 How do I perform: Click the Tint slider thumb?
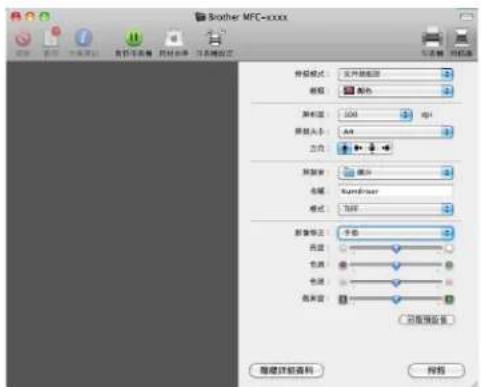pyautogui.click(x=396, y=266)
